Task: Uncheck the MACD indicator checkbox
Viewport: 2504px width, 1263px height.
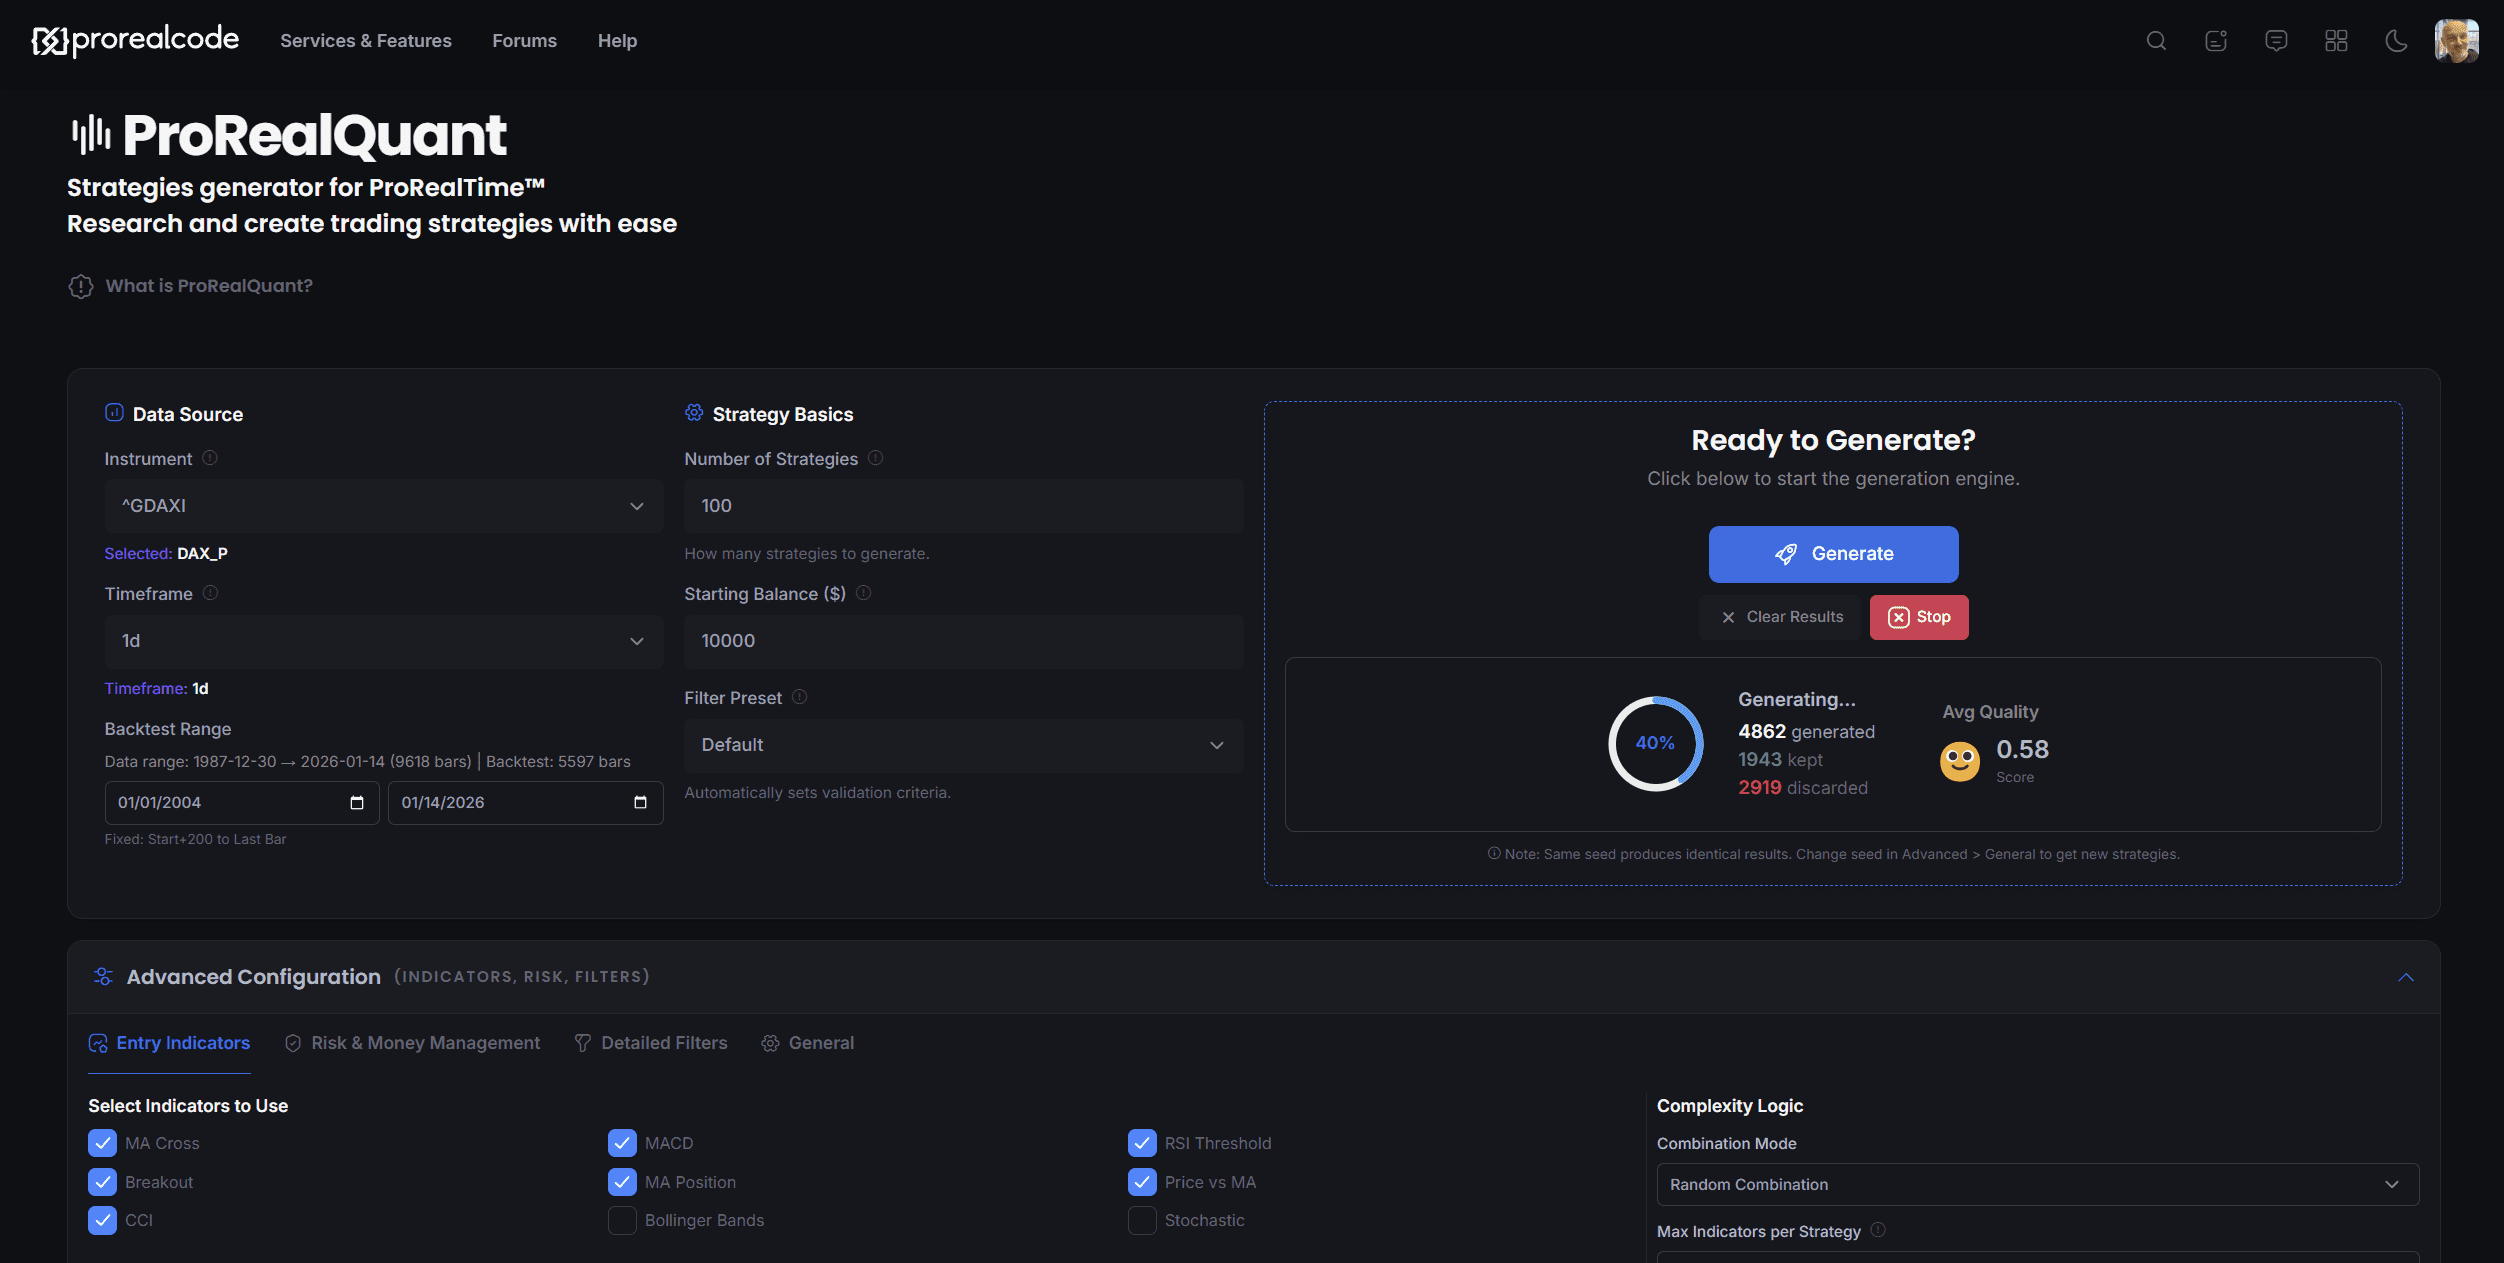Action: (622, 1143)
